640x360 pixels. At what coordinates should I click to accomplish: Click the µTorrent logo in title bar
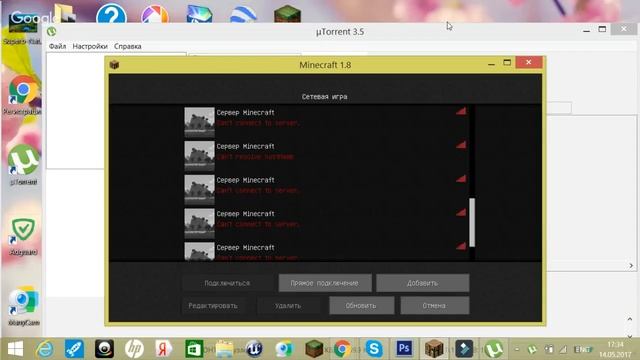[51, 31]
